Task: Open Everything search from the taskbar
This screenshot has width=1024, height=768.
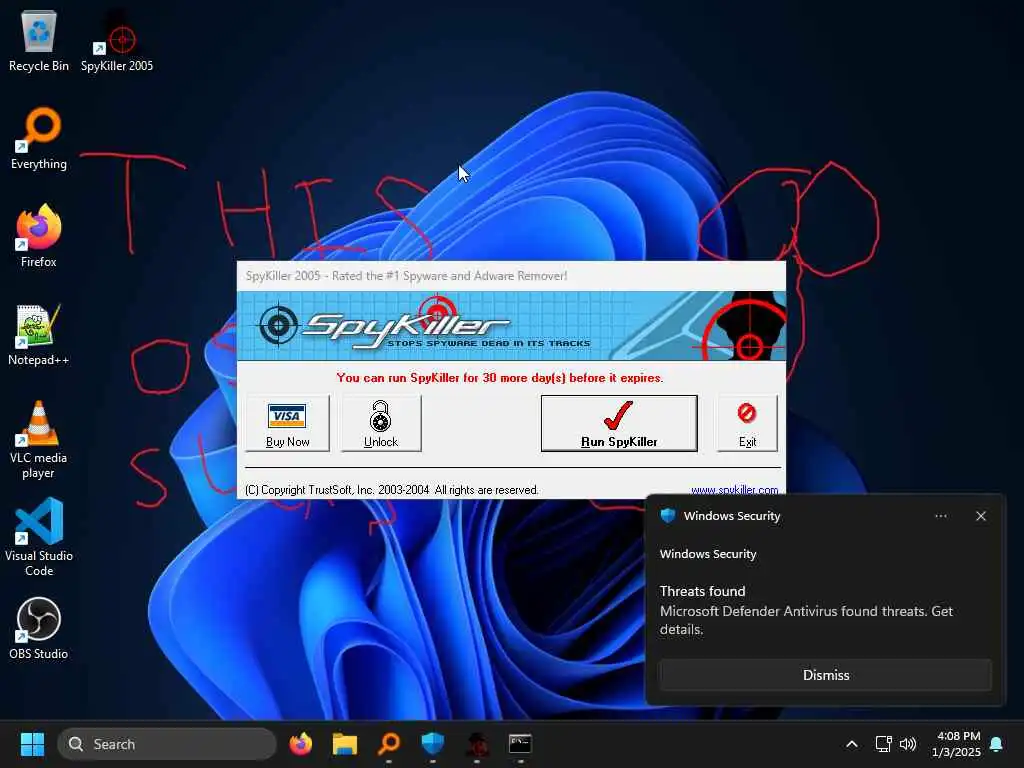Action: click(389, 744)
